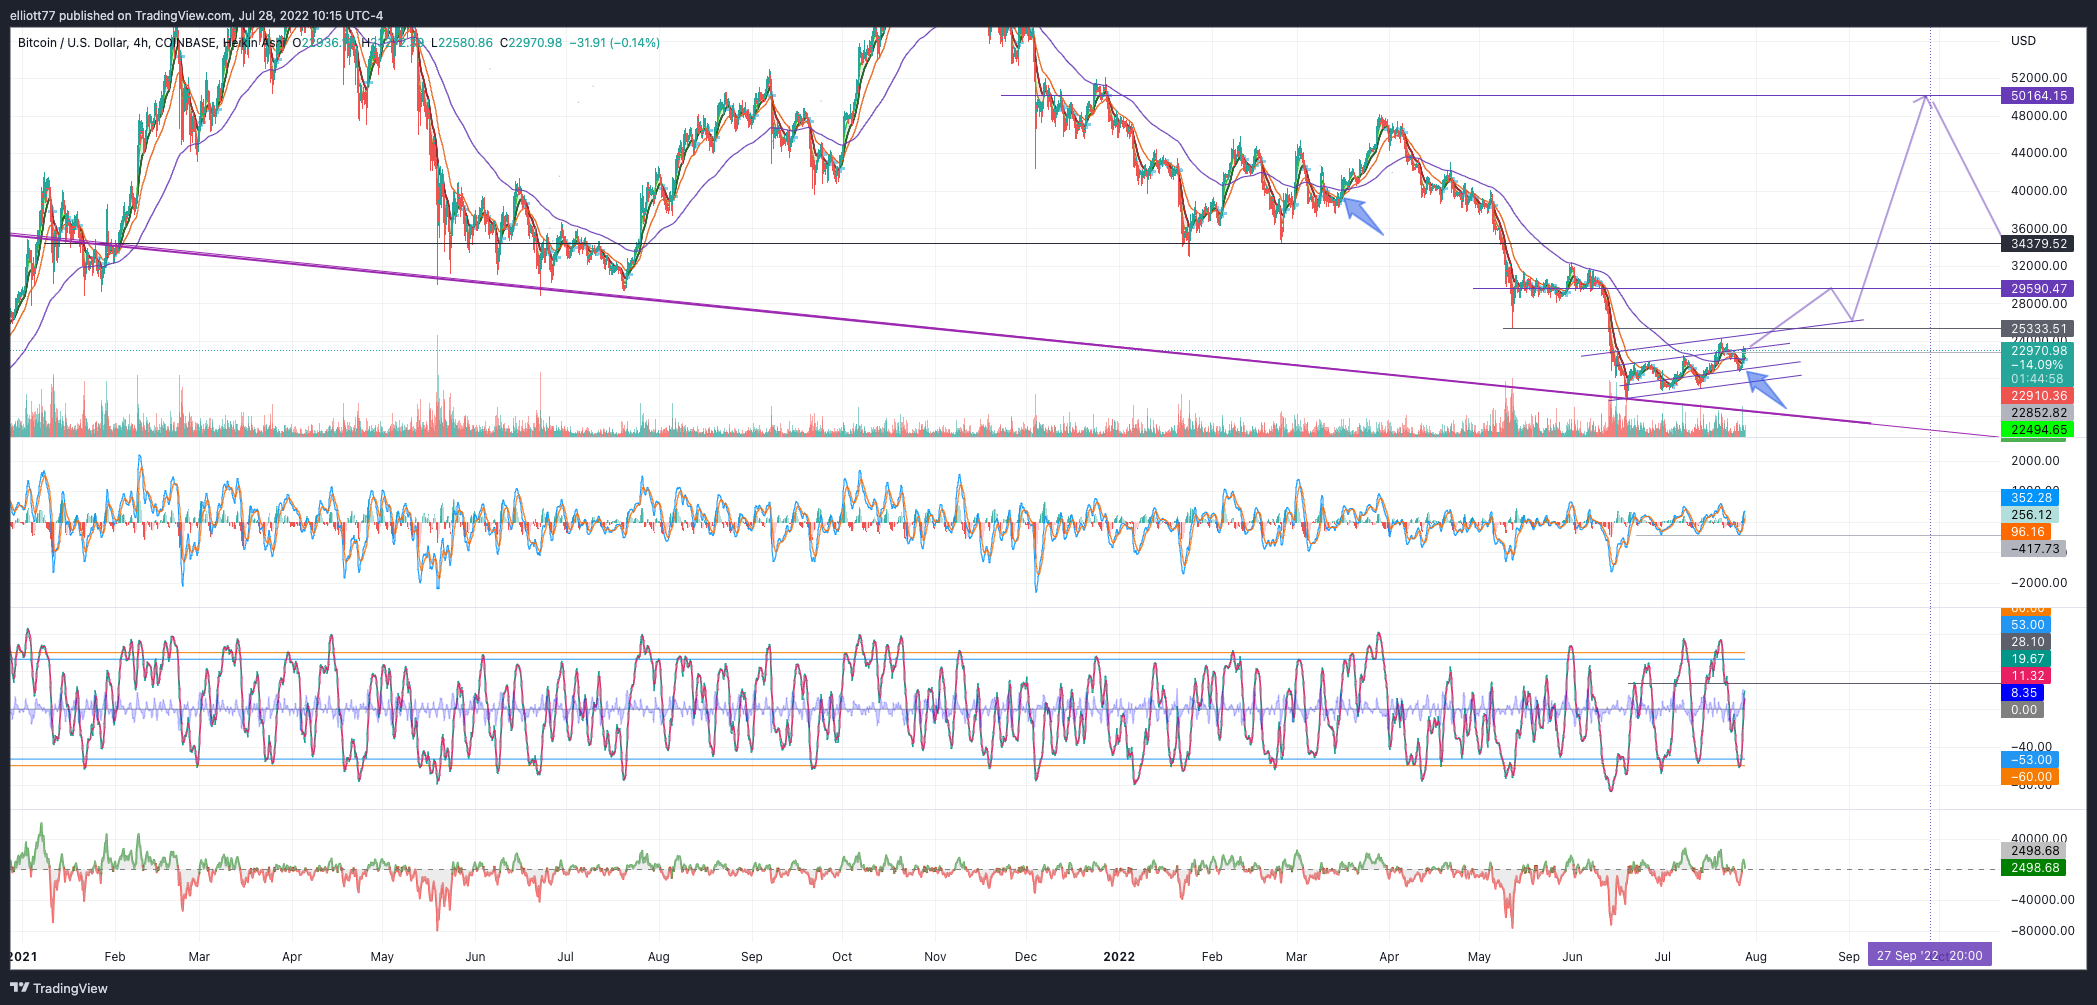Select the black 34379.52 price label
Viewport: 2097px width, 1005px height.
point(2037,244)
